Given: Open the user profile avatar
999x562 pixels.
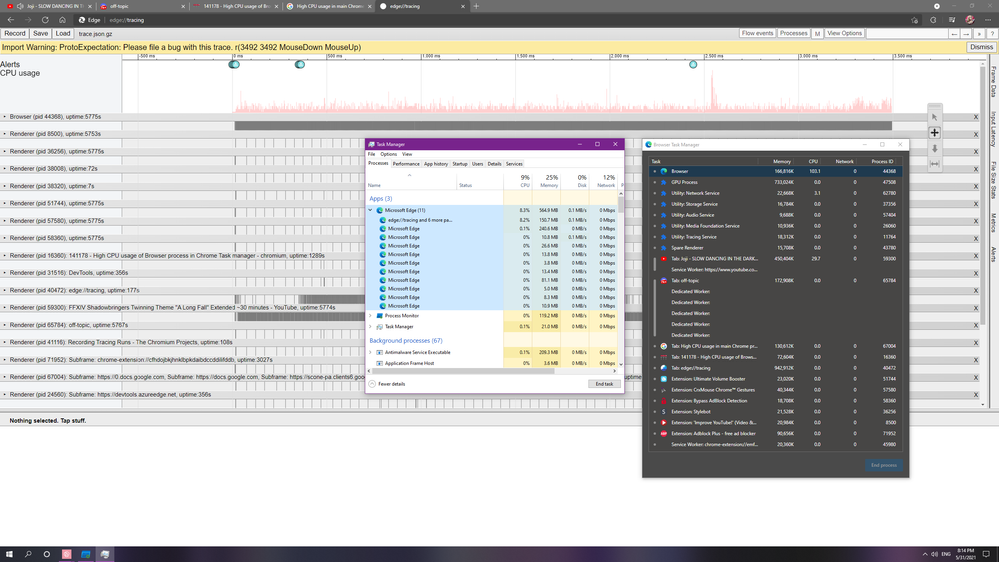Looking at the screenshot, I should (x=970, y=20).
